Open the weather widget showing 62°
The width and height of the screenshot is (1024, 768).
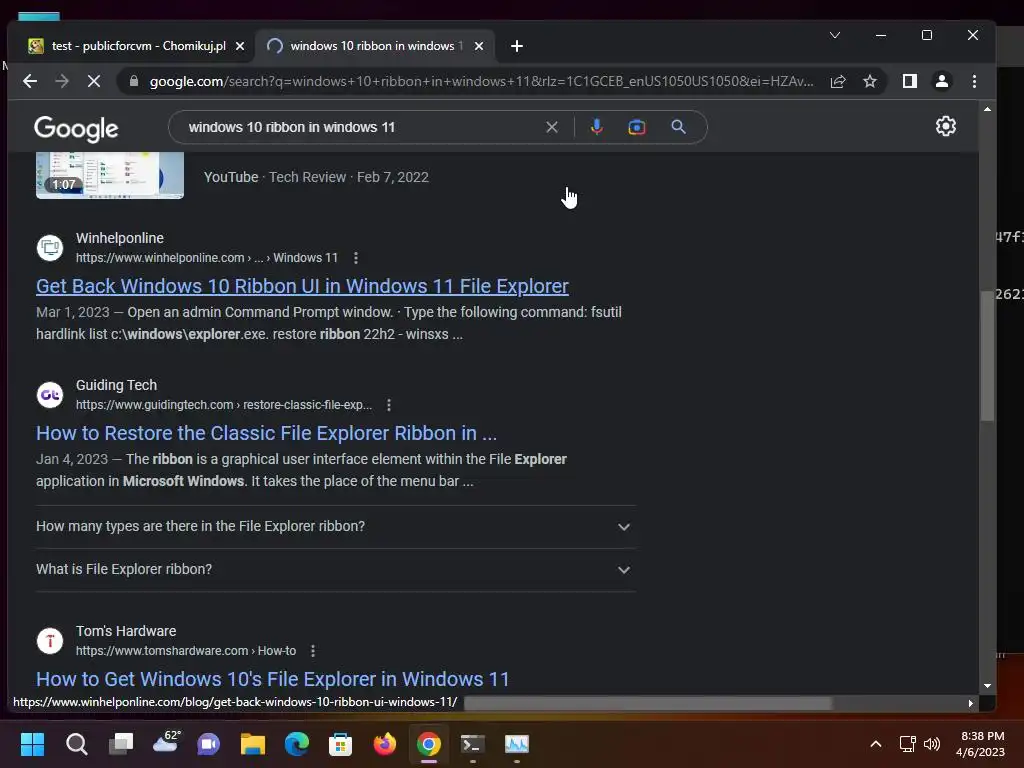[165, 743]
